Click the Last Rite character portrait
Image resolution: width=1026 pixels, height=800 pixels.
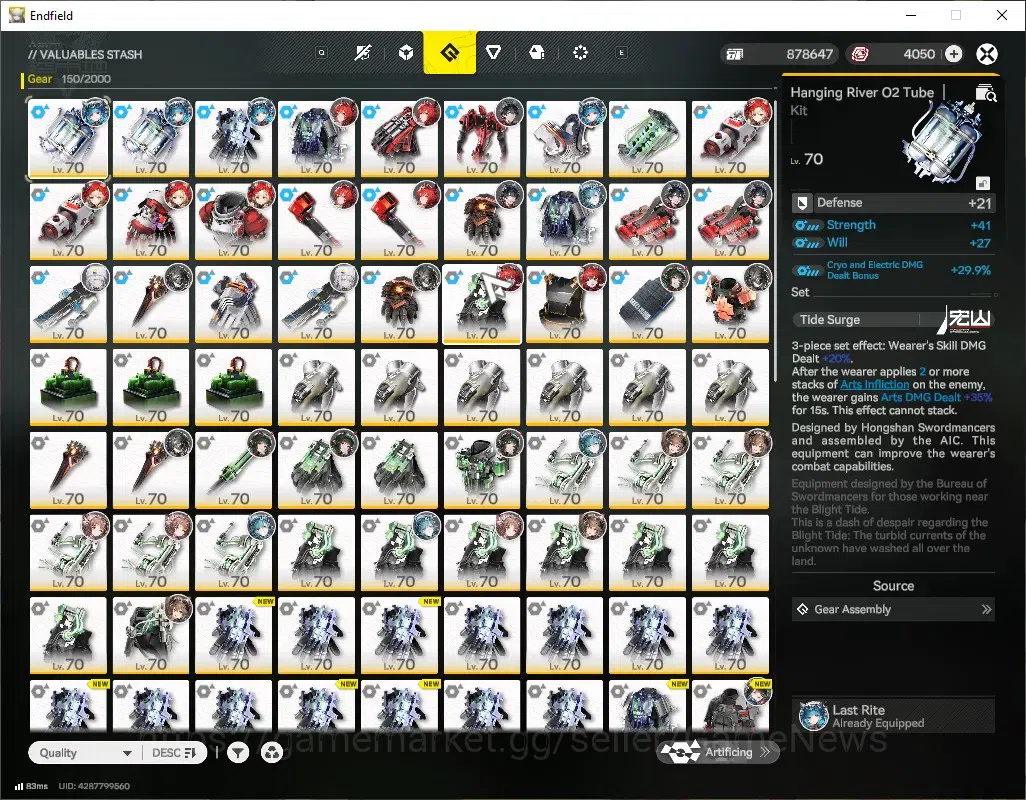[813, 716]
